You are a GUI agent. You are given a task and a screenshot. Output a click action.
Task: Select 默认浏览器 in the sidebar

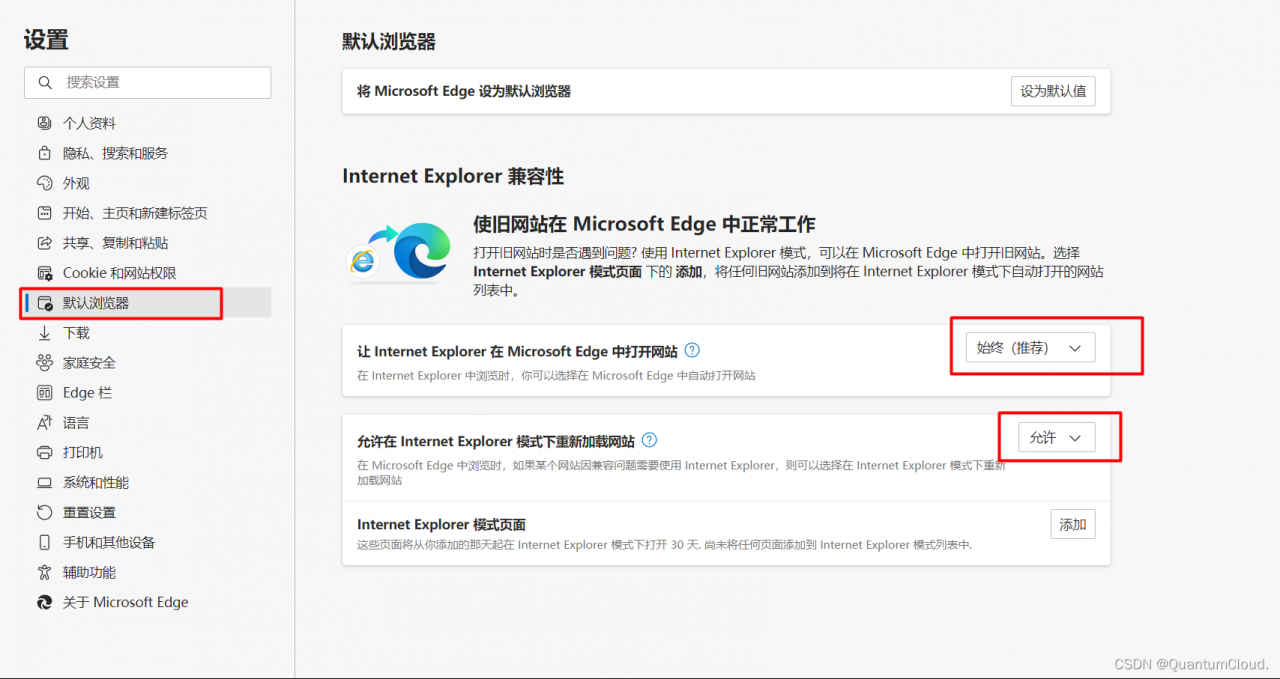[x=147, y=303]
